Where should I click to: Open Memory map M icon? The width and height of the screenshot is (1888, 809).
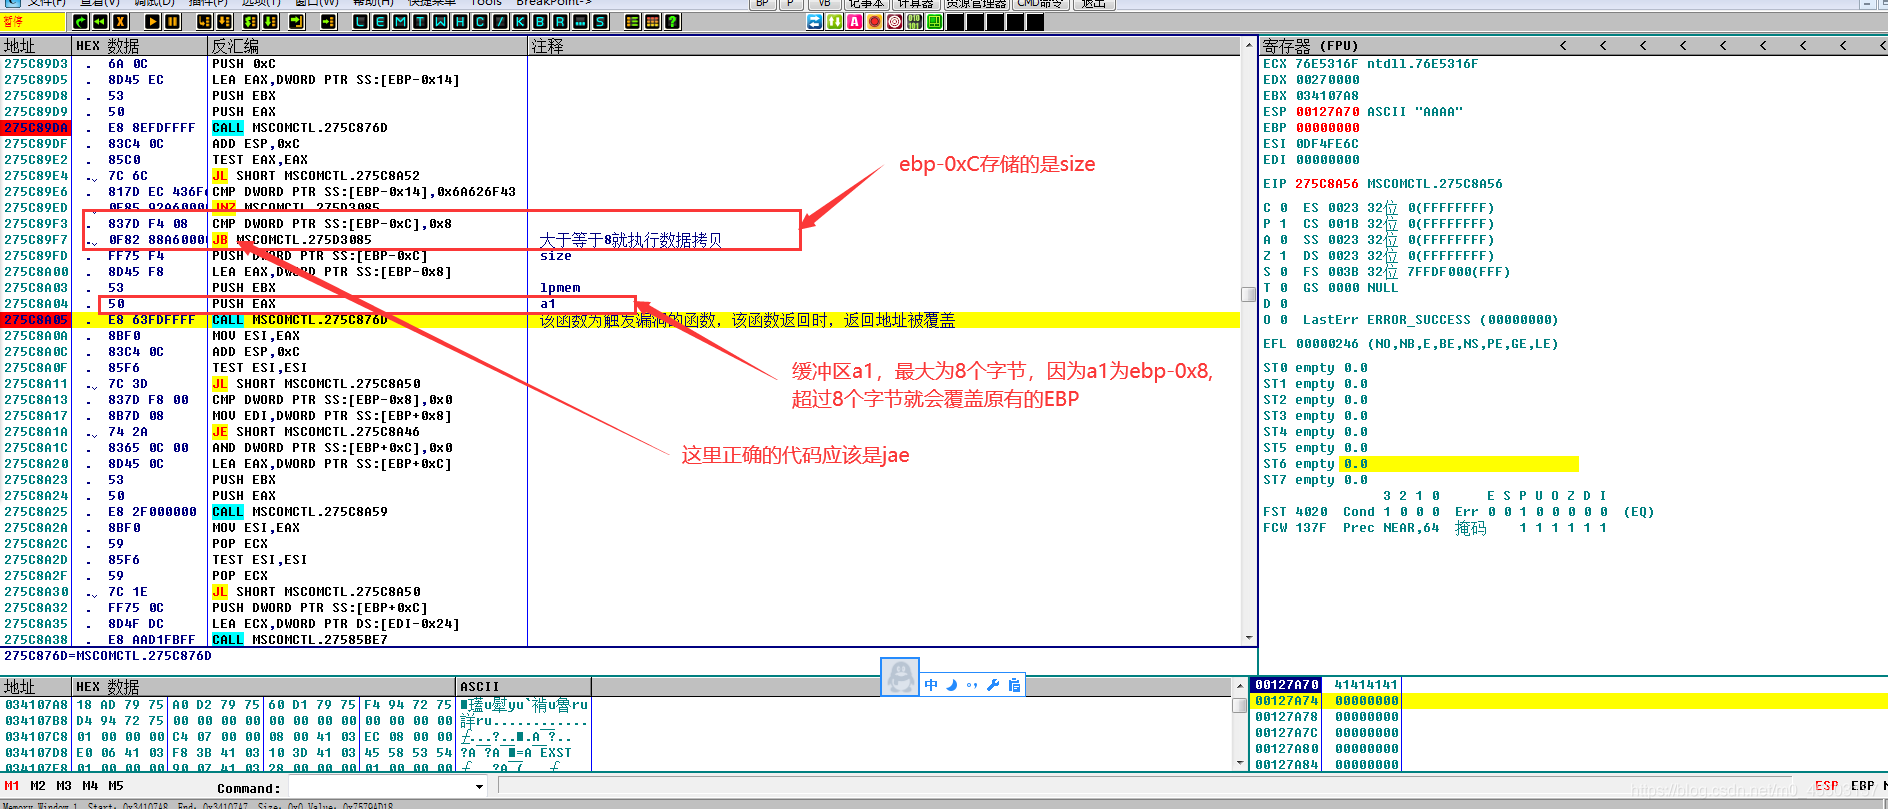pos(400,22)
